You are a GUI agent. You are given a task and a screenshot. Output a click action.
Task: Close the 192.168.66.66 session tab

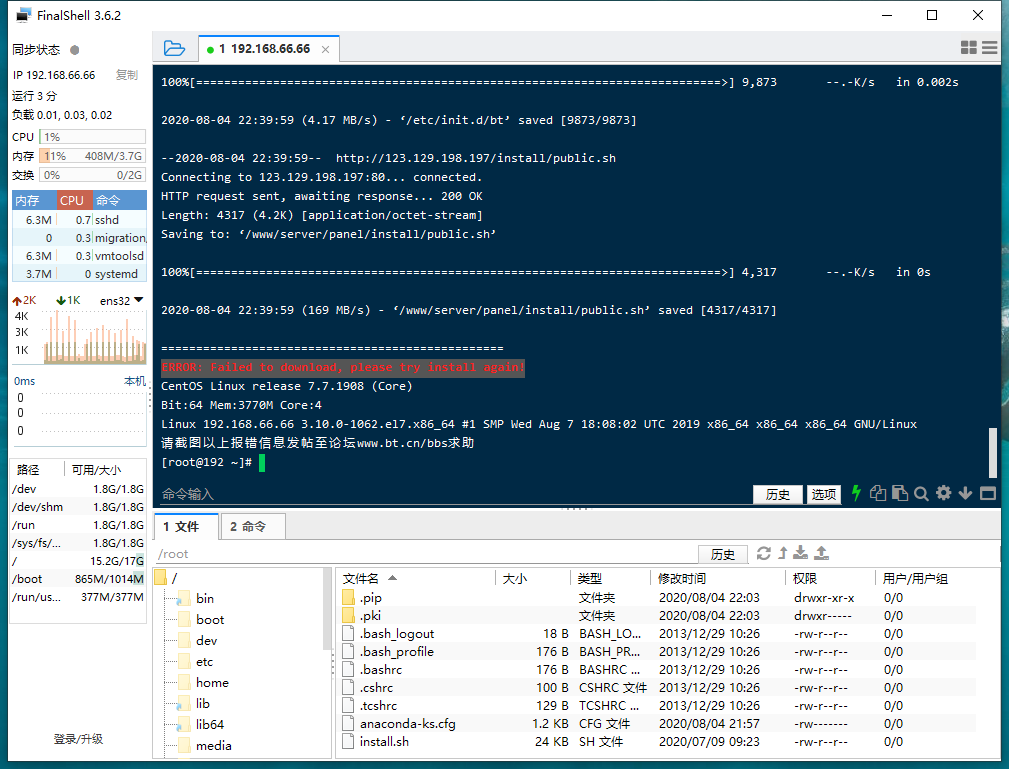(x=326, y=50)
